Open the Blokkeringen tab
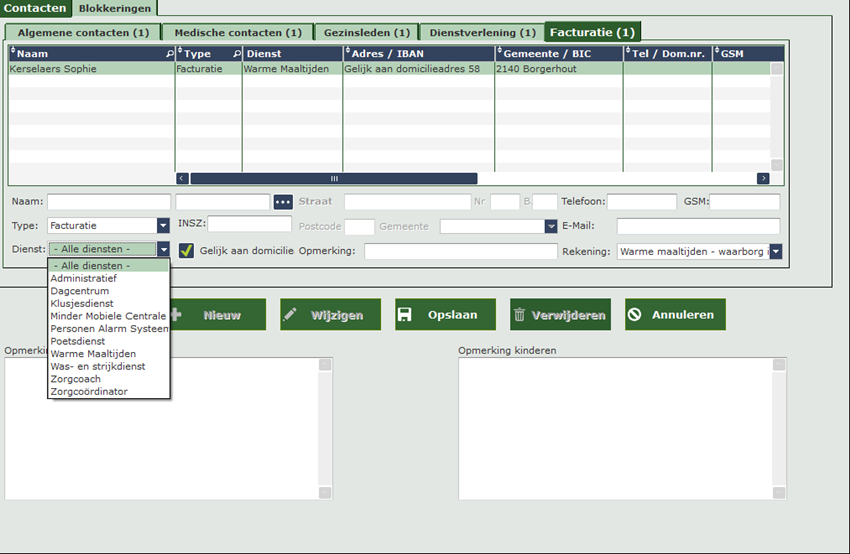Viewport: 850px width, 554px height. coord(115,8)
